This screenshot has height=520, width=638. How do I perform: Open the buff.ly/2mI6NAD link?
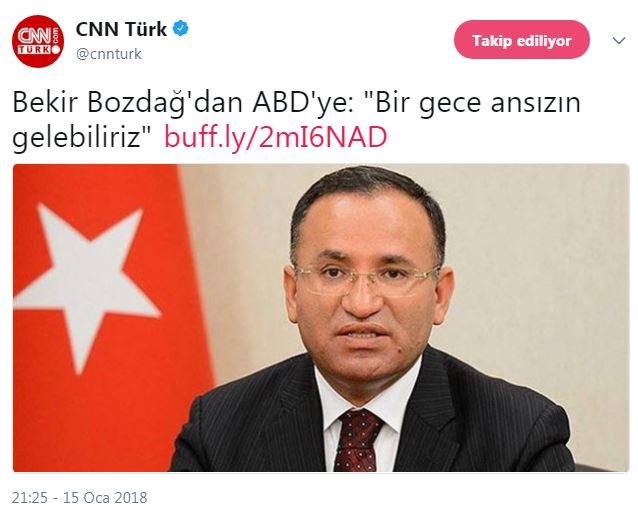pos(275,137)
